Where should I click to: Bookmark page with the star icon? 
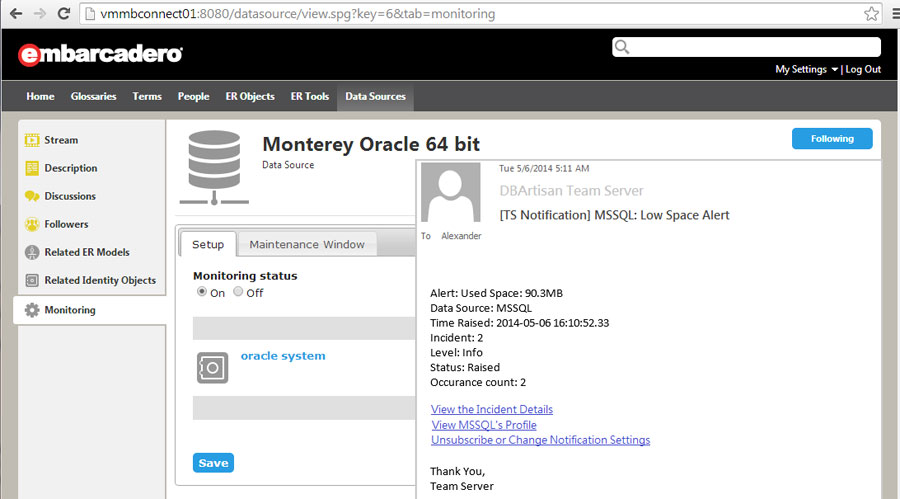point(871,14)
